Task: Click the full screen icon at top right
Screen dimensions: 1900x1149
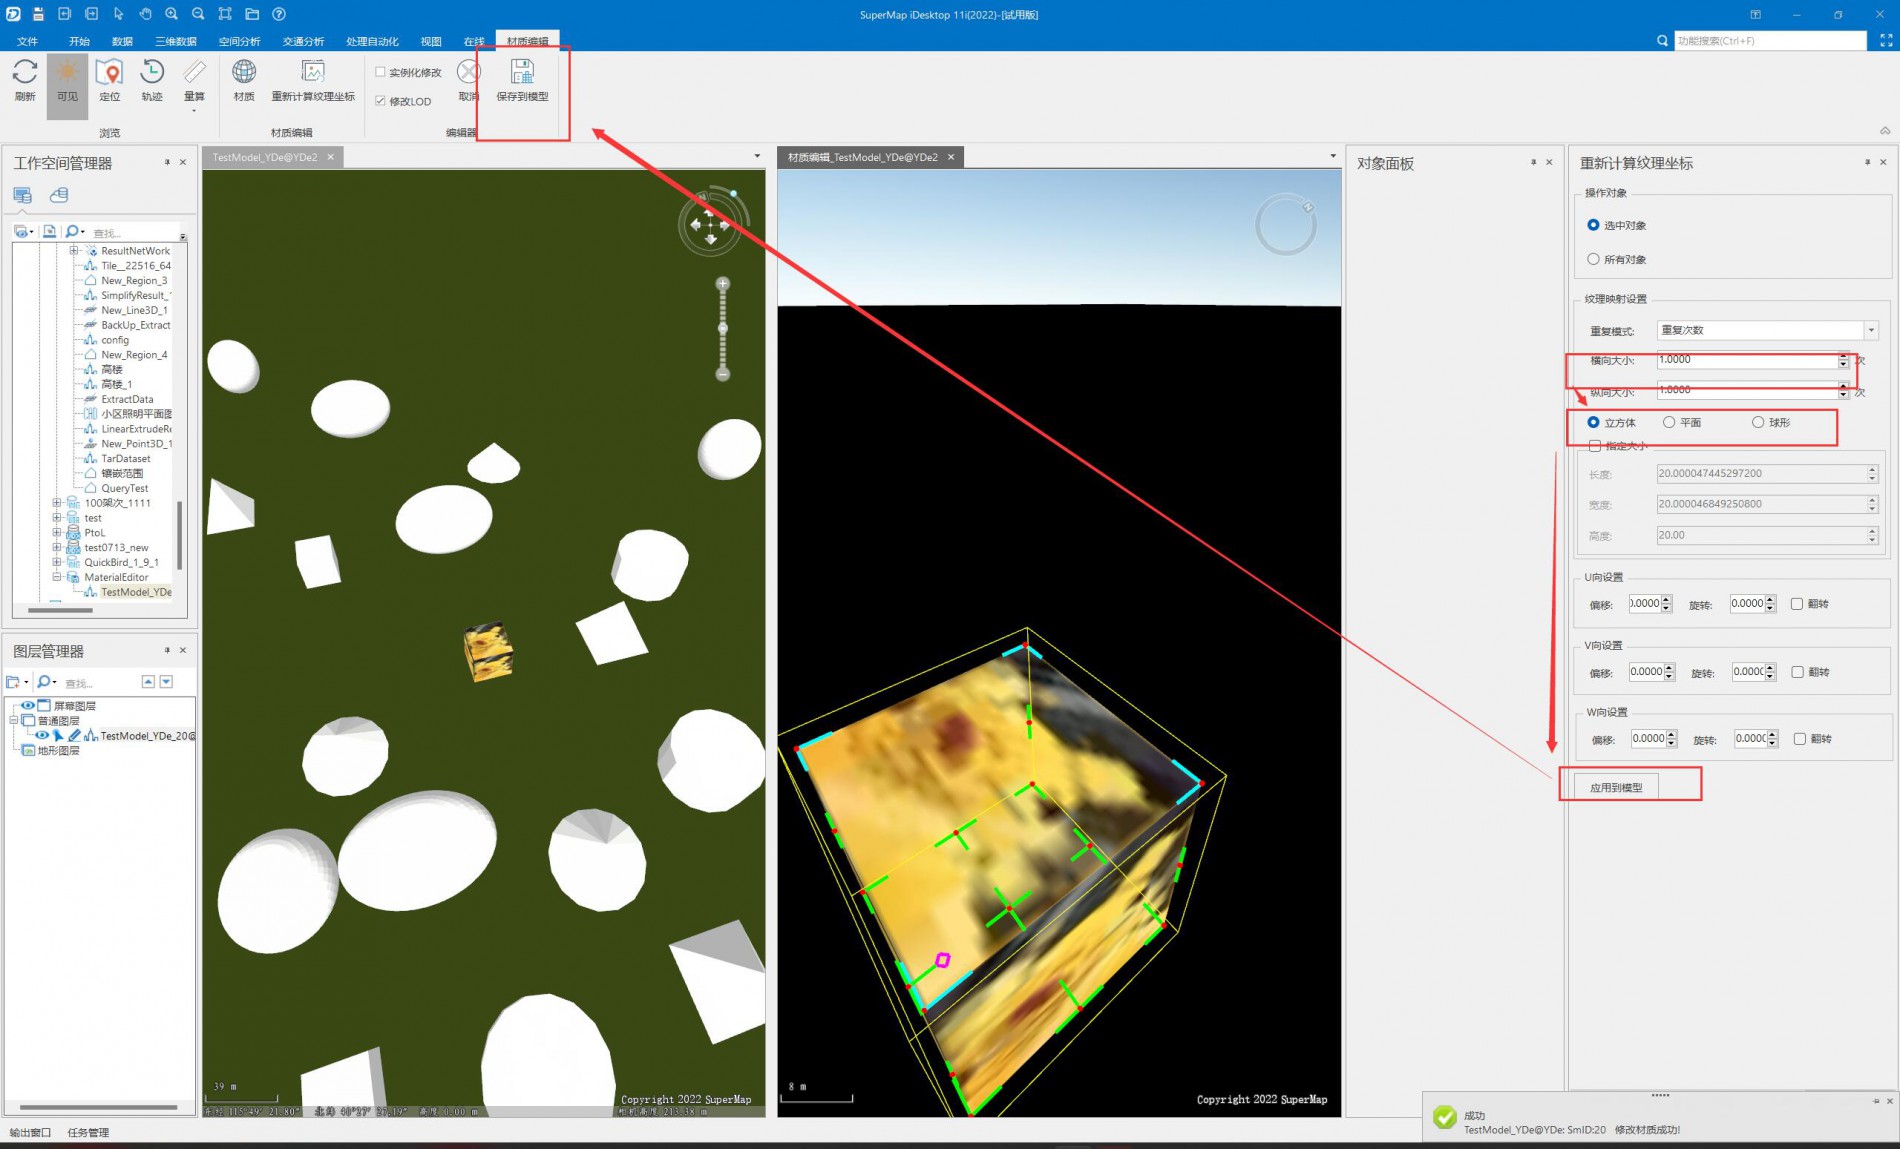Action: click(1886, 41)
